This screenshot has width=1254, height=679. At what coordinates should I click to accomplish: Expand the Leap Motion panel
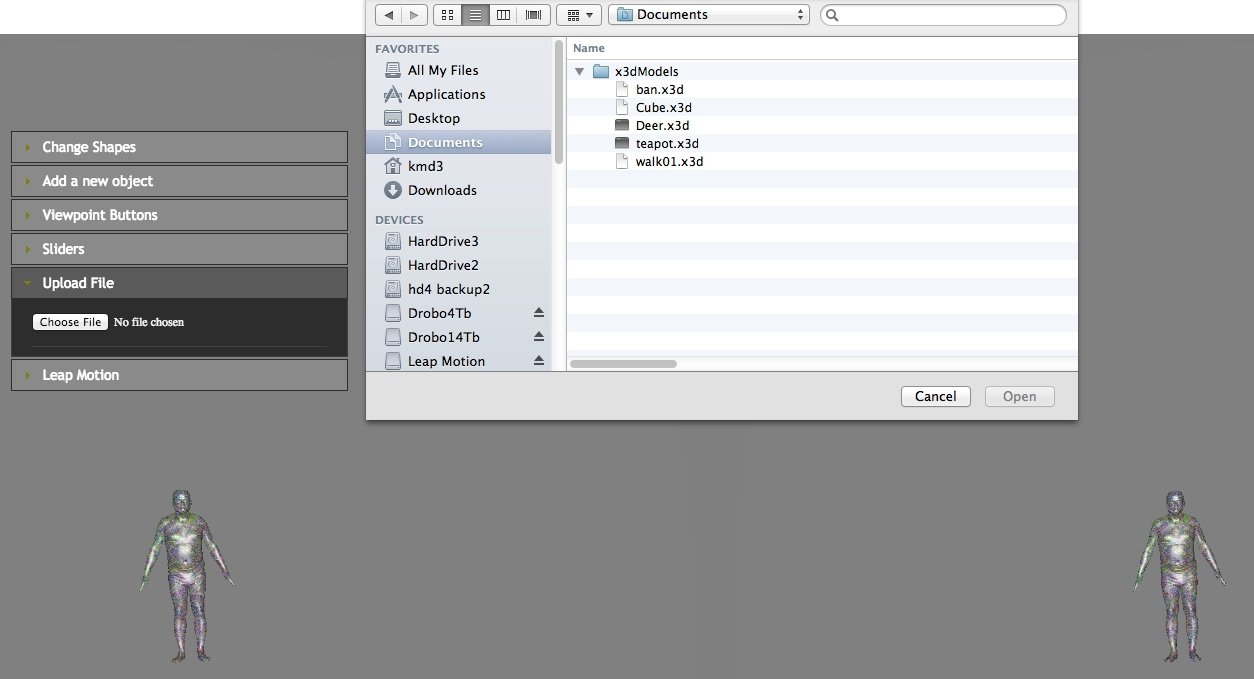pos(179,375)
